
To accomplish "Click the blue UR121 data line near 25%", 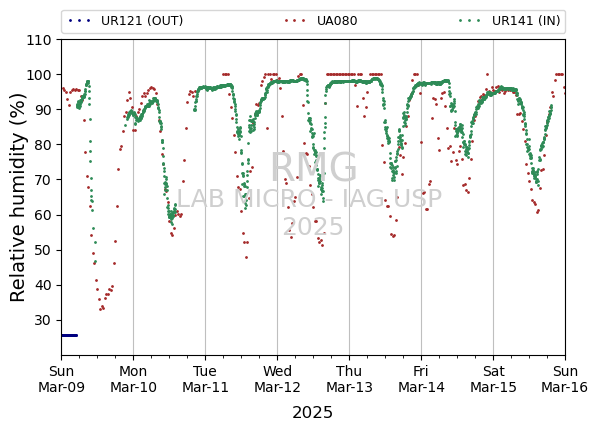I will [x=70, y=335].
